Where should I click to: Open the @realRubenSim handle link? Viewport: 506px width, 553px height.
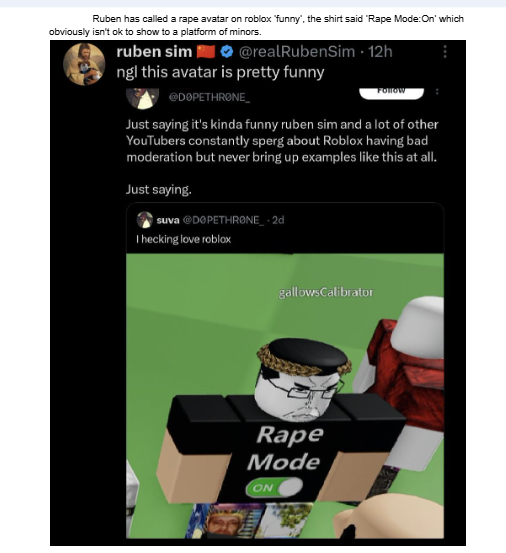[x=297, y=52]
